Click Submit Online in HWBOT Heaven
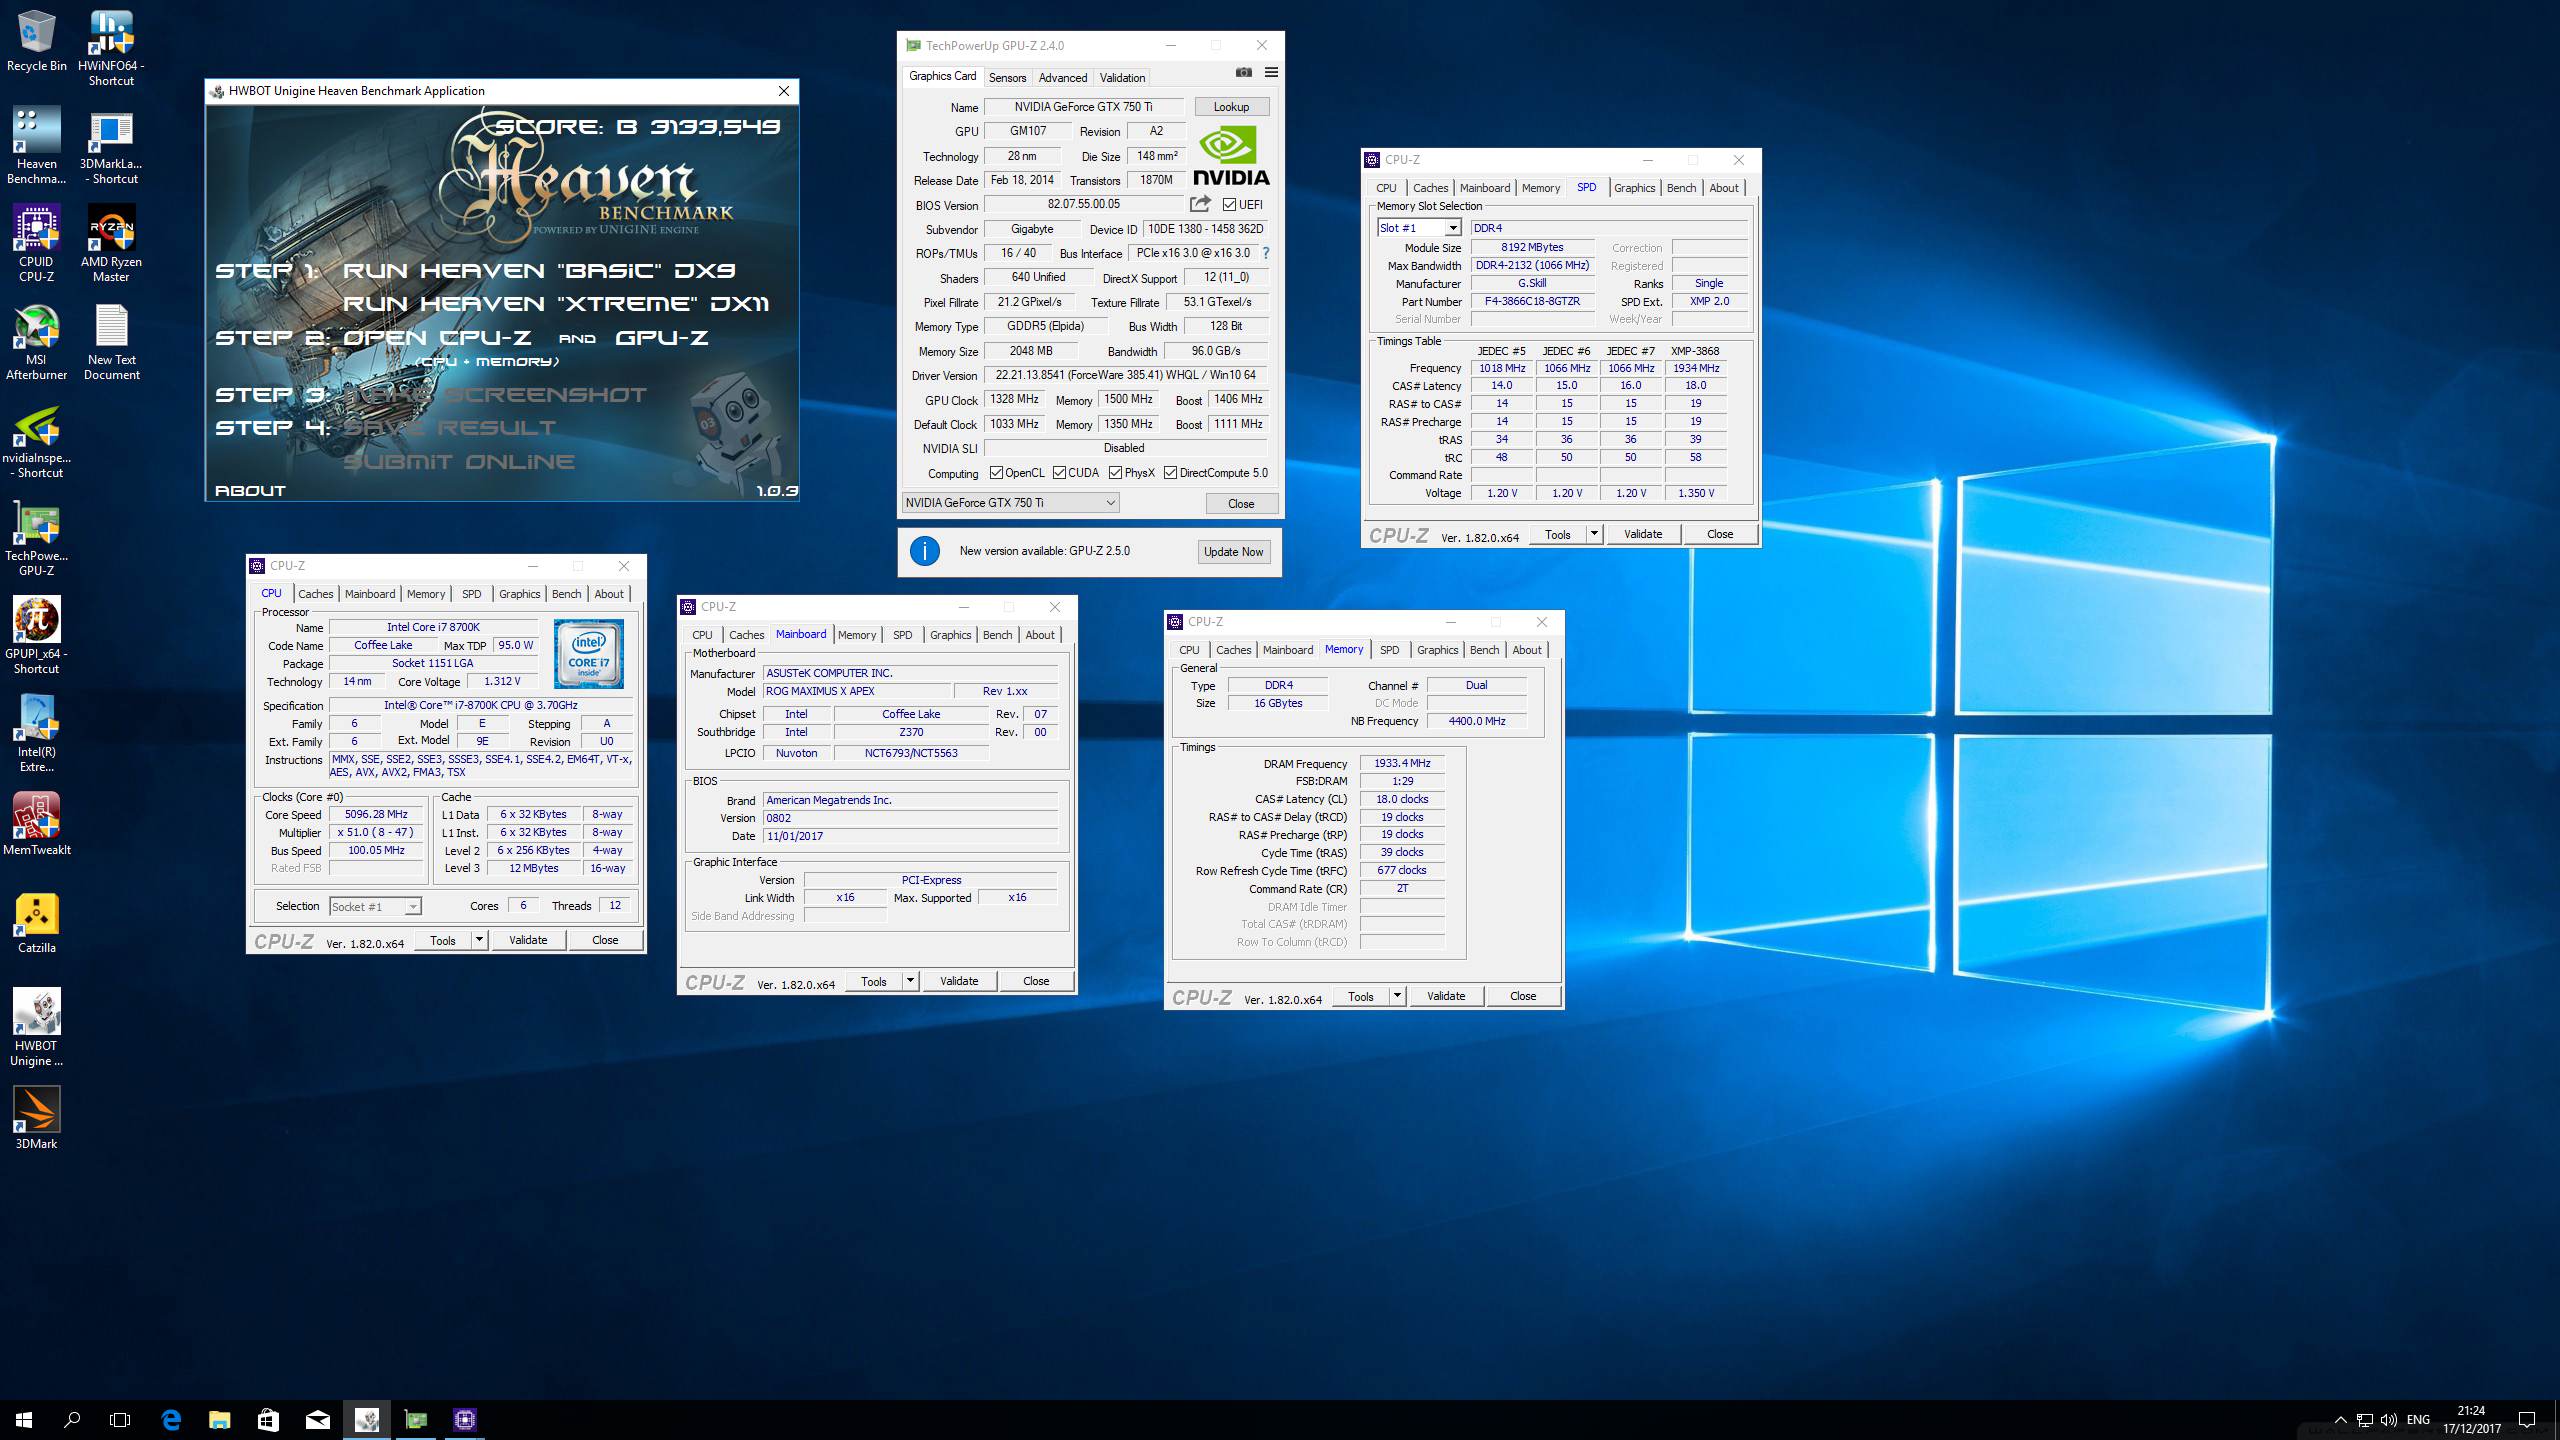 459,461
